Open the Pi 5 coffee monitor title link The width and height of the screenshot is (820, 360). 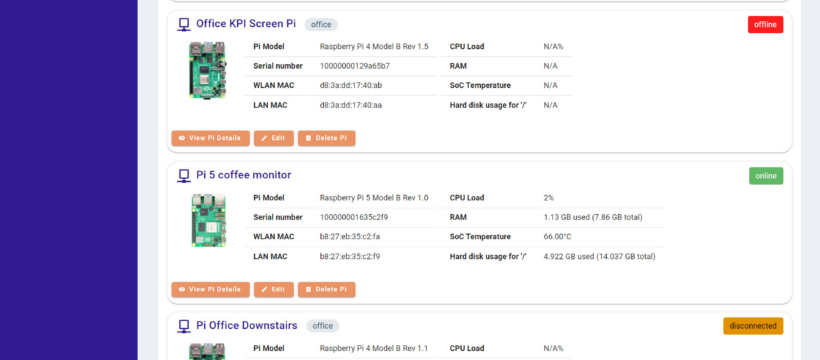tap(244, 175)
